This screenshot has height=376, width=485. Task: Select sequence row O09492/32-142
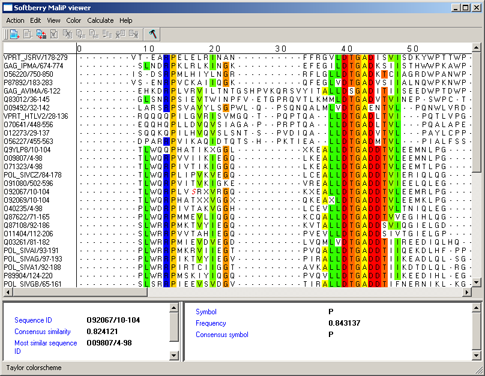coord(27,108)
